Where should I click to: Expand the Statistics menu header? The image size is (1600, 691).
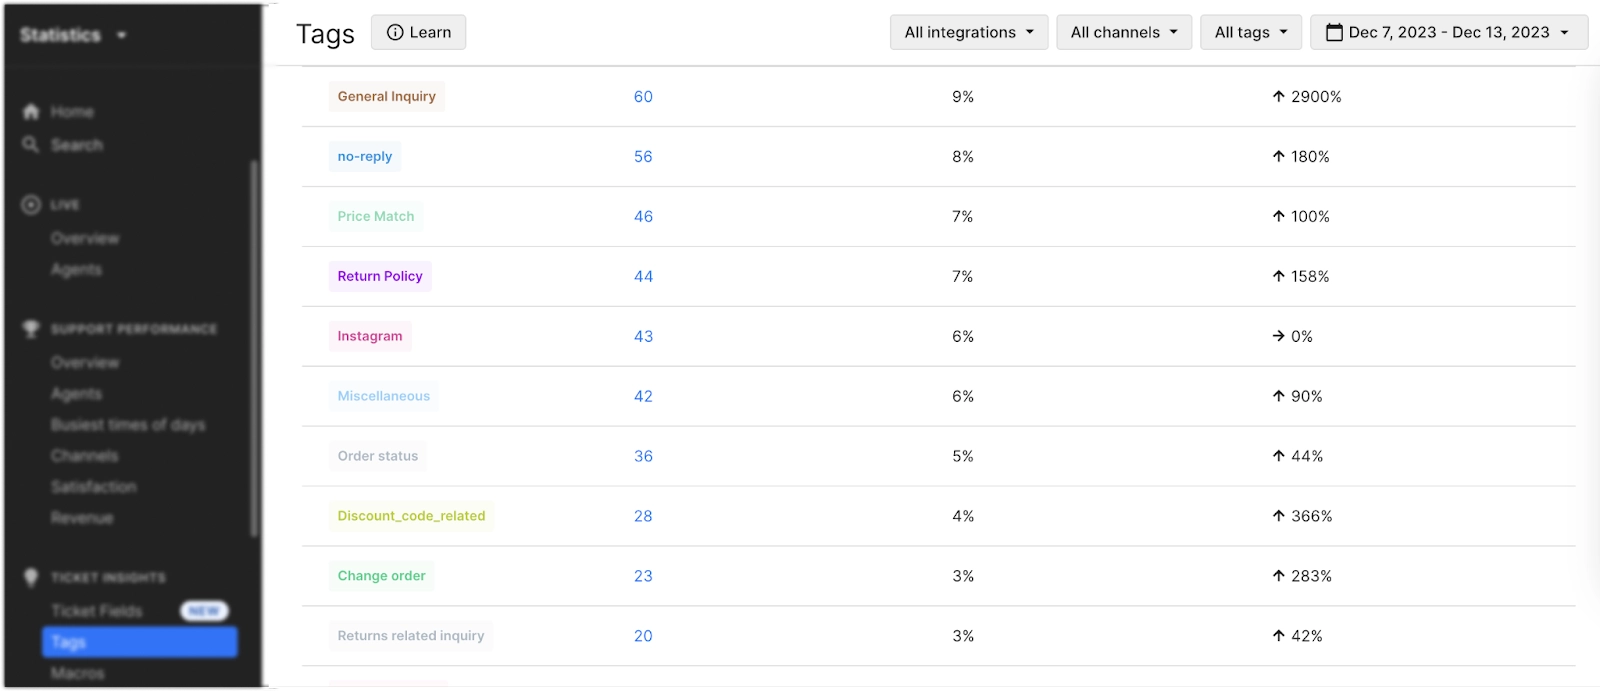click(x=73, y=35)
